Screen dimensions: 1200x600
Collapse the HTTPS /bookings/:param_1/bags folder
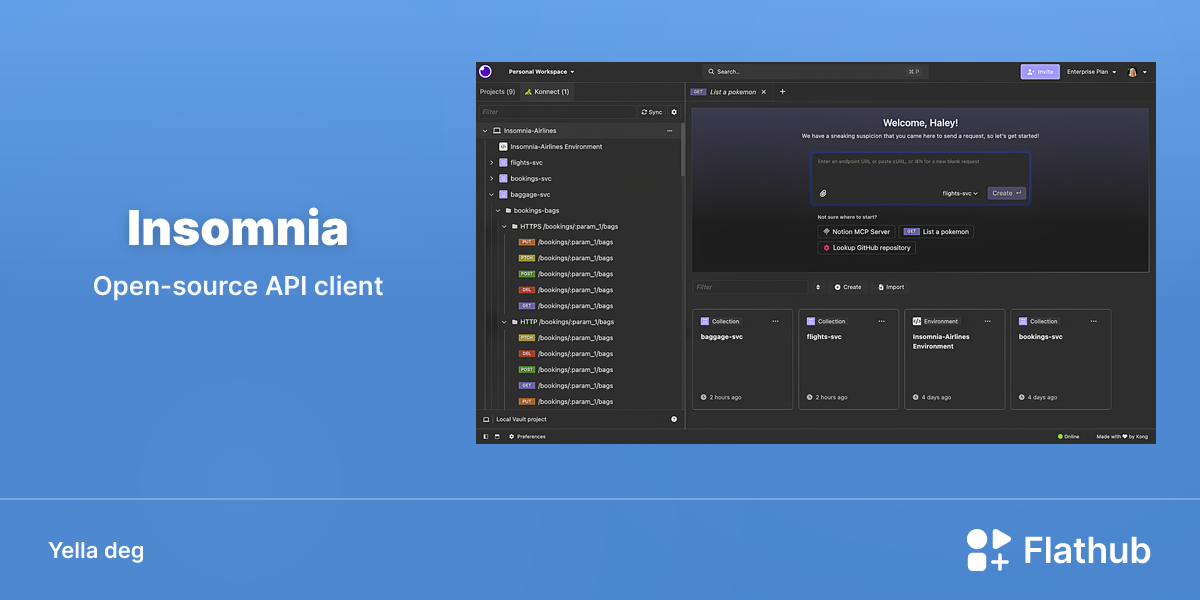click(x=504, y=226)
